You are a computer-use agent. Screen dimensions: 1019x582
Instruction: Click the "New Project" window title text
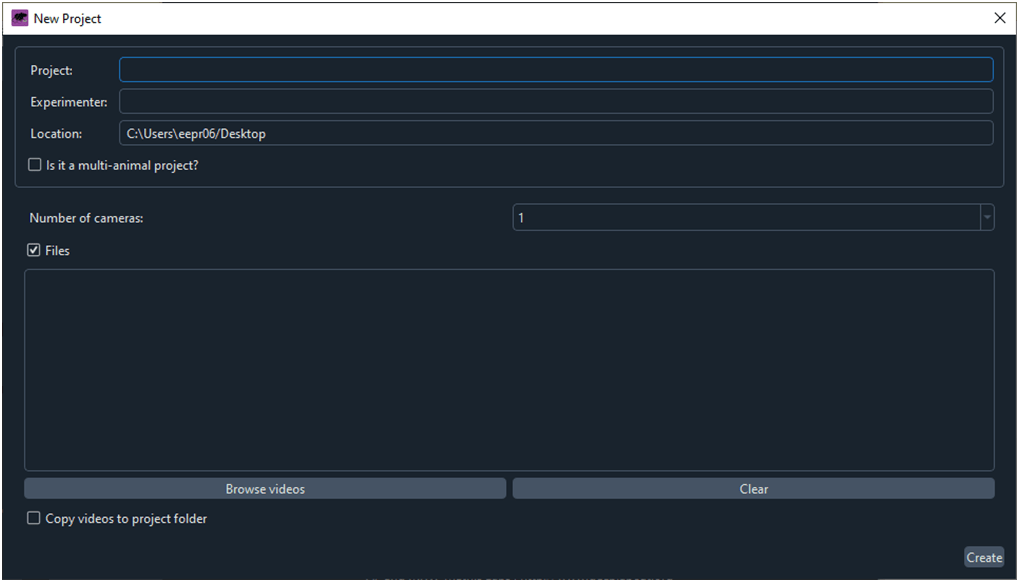click(x=67, y=19)
